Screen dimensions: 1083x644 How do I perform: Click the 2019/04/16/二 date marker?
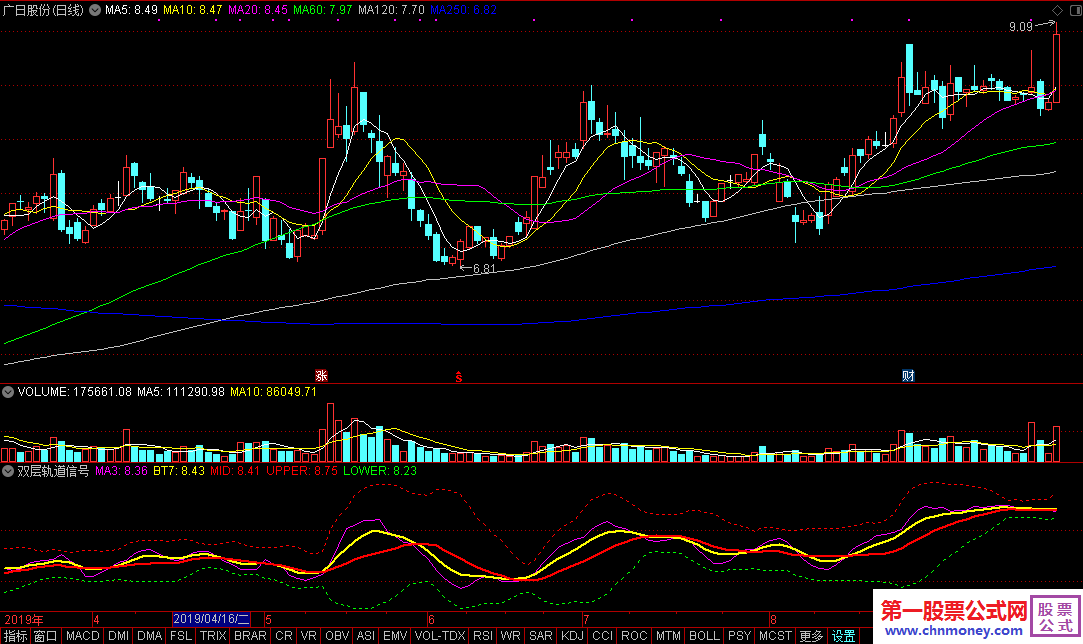pyautogui.click(x=211, y=619)
